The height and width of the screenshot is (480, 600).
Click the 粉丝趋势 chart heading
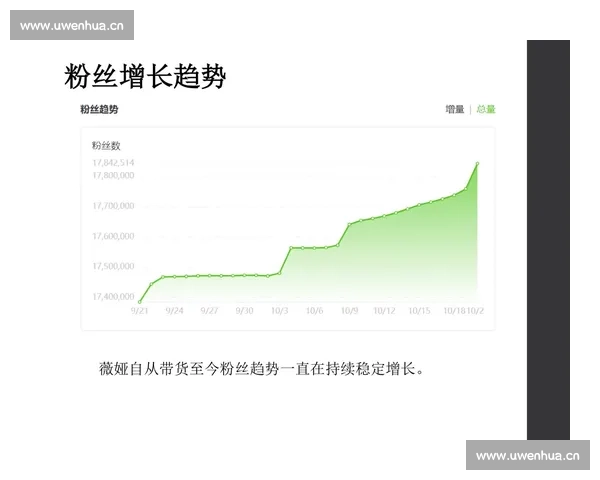coord(99,109)
